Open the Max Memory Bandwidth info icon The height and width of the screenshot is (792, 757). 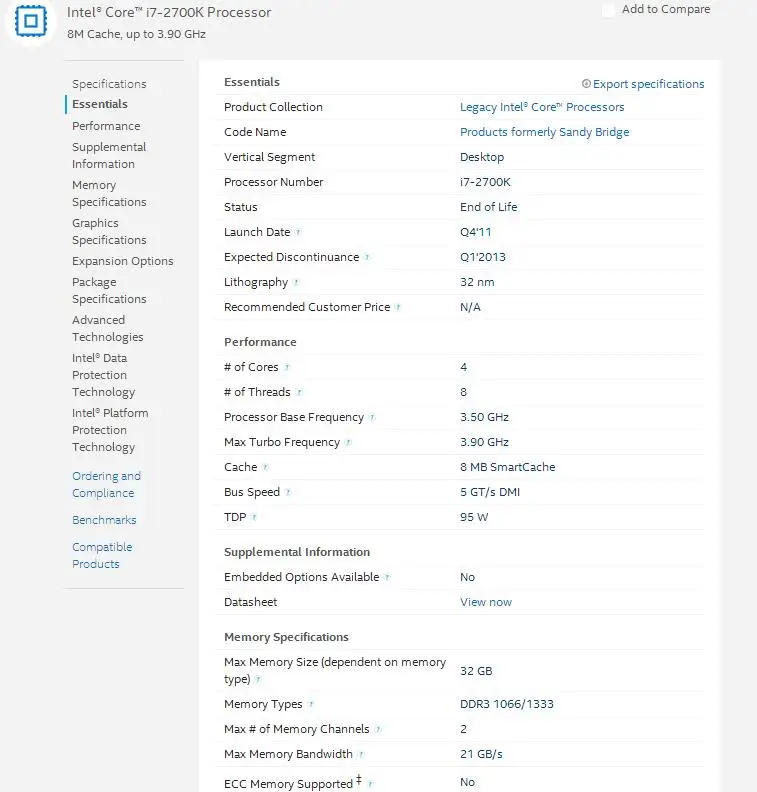pyautogui.click(x=361, y=755)
